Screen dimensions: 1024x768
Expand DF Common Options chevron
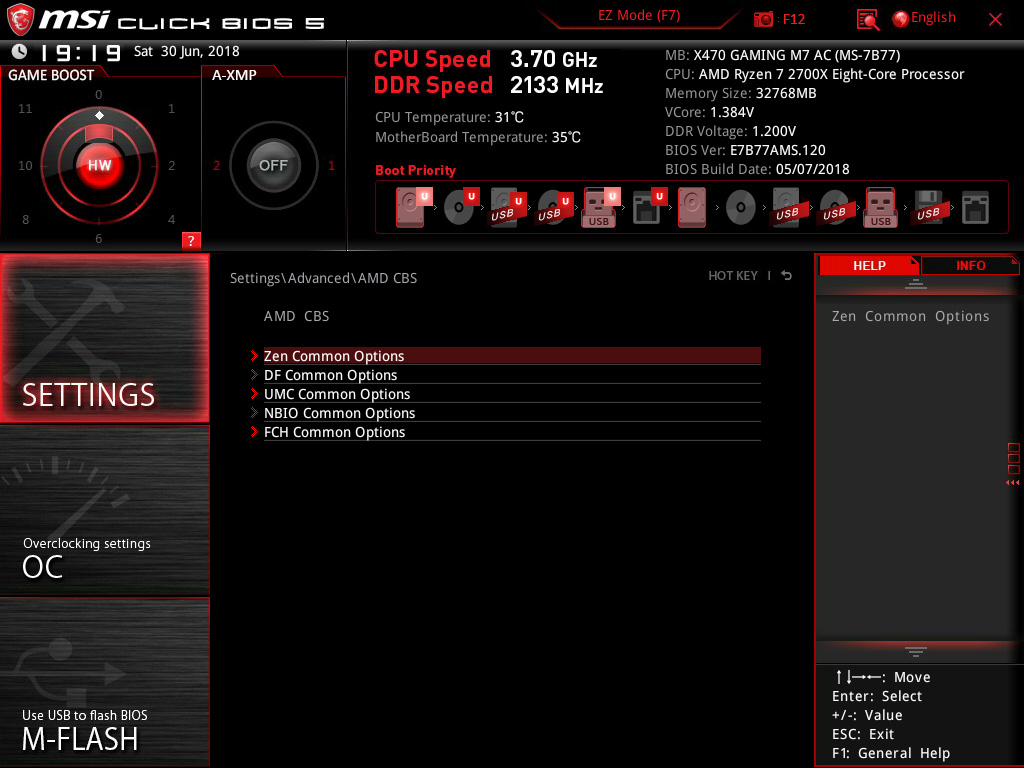(x=254, y=375)
